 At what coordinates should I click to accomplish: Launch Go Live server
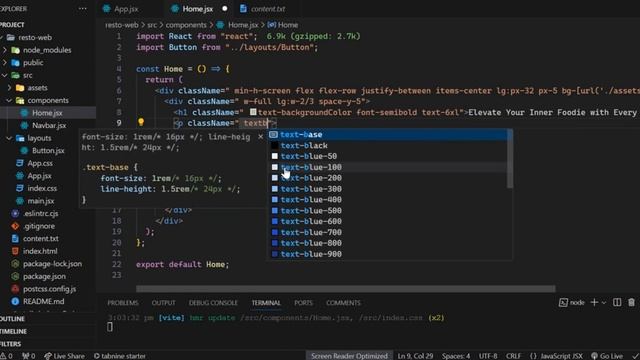tap(607, 356)
